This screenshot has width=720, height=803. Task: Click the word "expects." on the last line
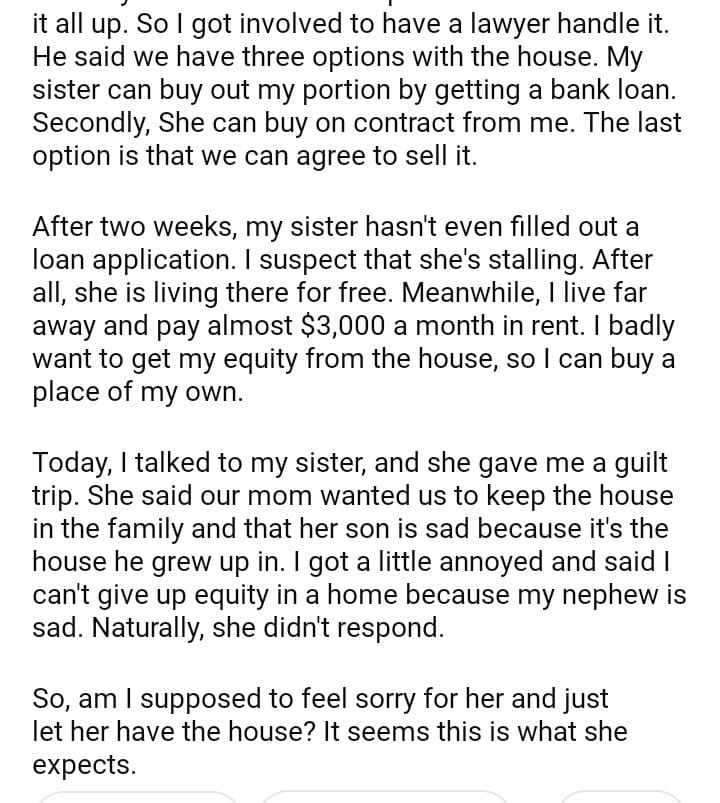pos(84,765)
